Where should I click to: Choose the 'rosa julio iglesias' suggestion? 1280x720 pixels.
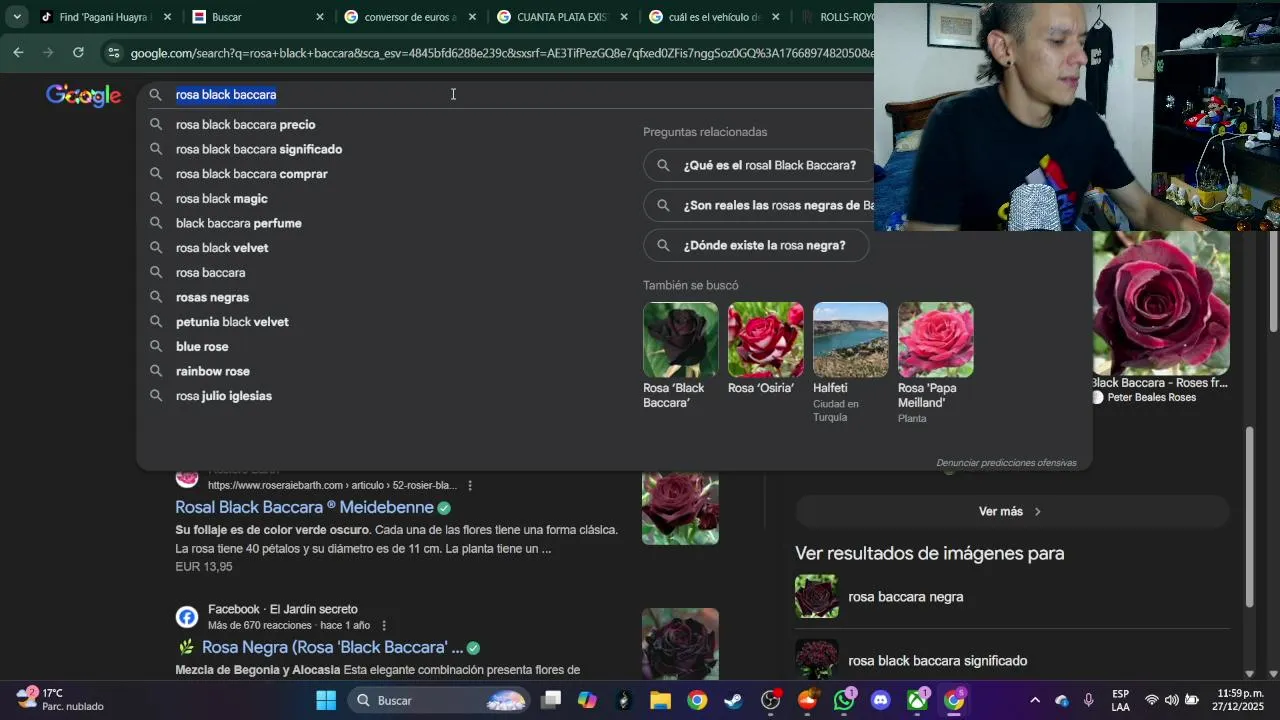(x=224, y=396)
